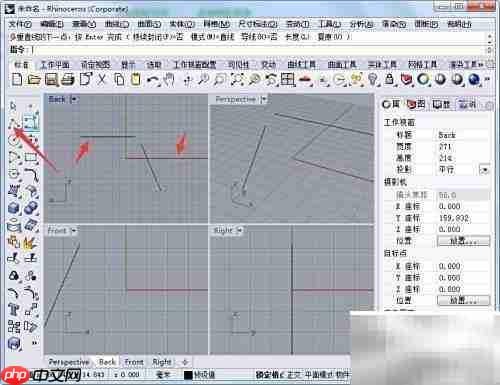Click the Open file folder icon
This screenshot has height=385, width=500.
click(34, 79)
